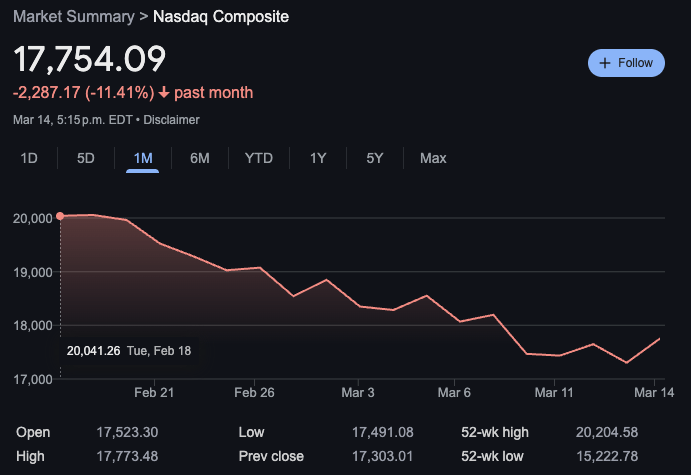
Task: Switch to the Max range tab
Action: point(433,158)
